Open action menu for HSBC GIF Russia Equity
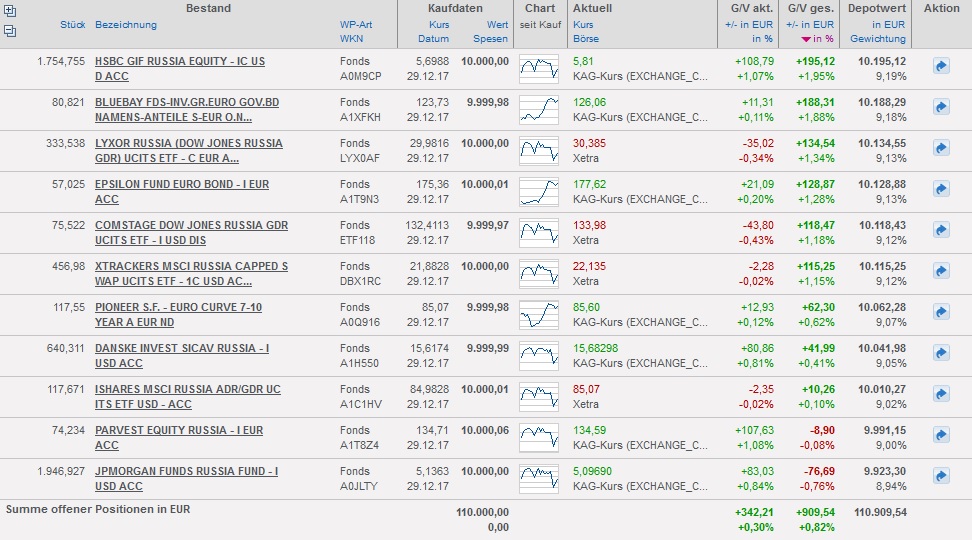This screenshot has width=972, height=540. (x=941, y=66)
